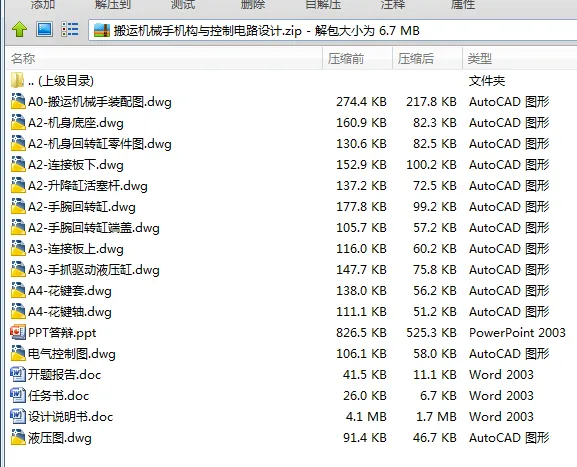577x467 pixels.
Task: Select icon of A4-花键轴.dwg
Action: (x=18, y=311)
